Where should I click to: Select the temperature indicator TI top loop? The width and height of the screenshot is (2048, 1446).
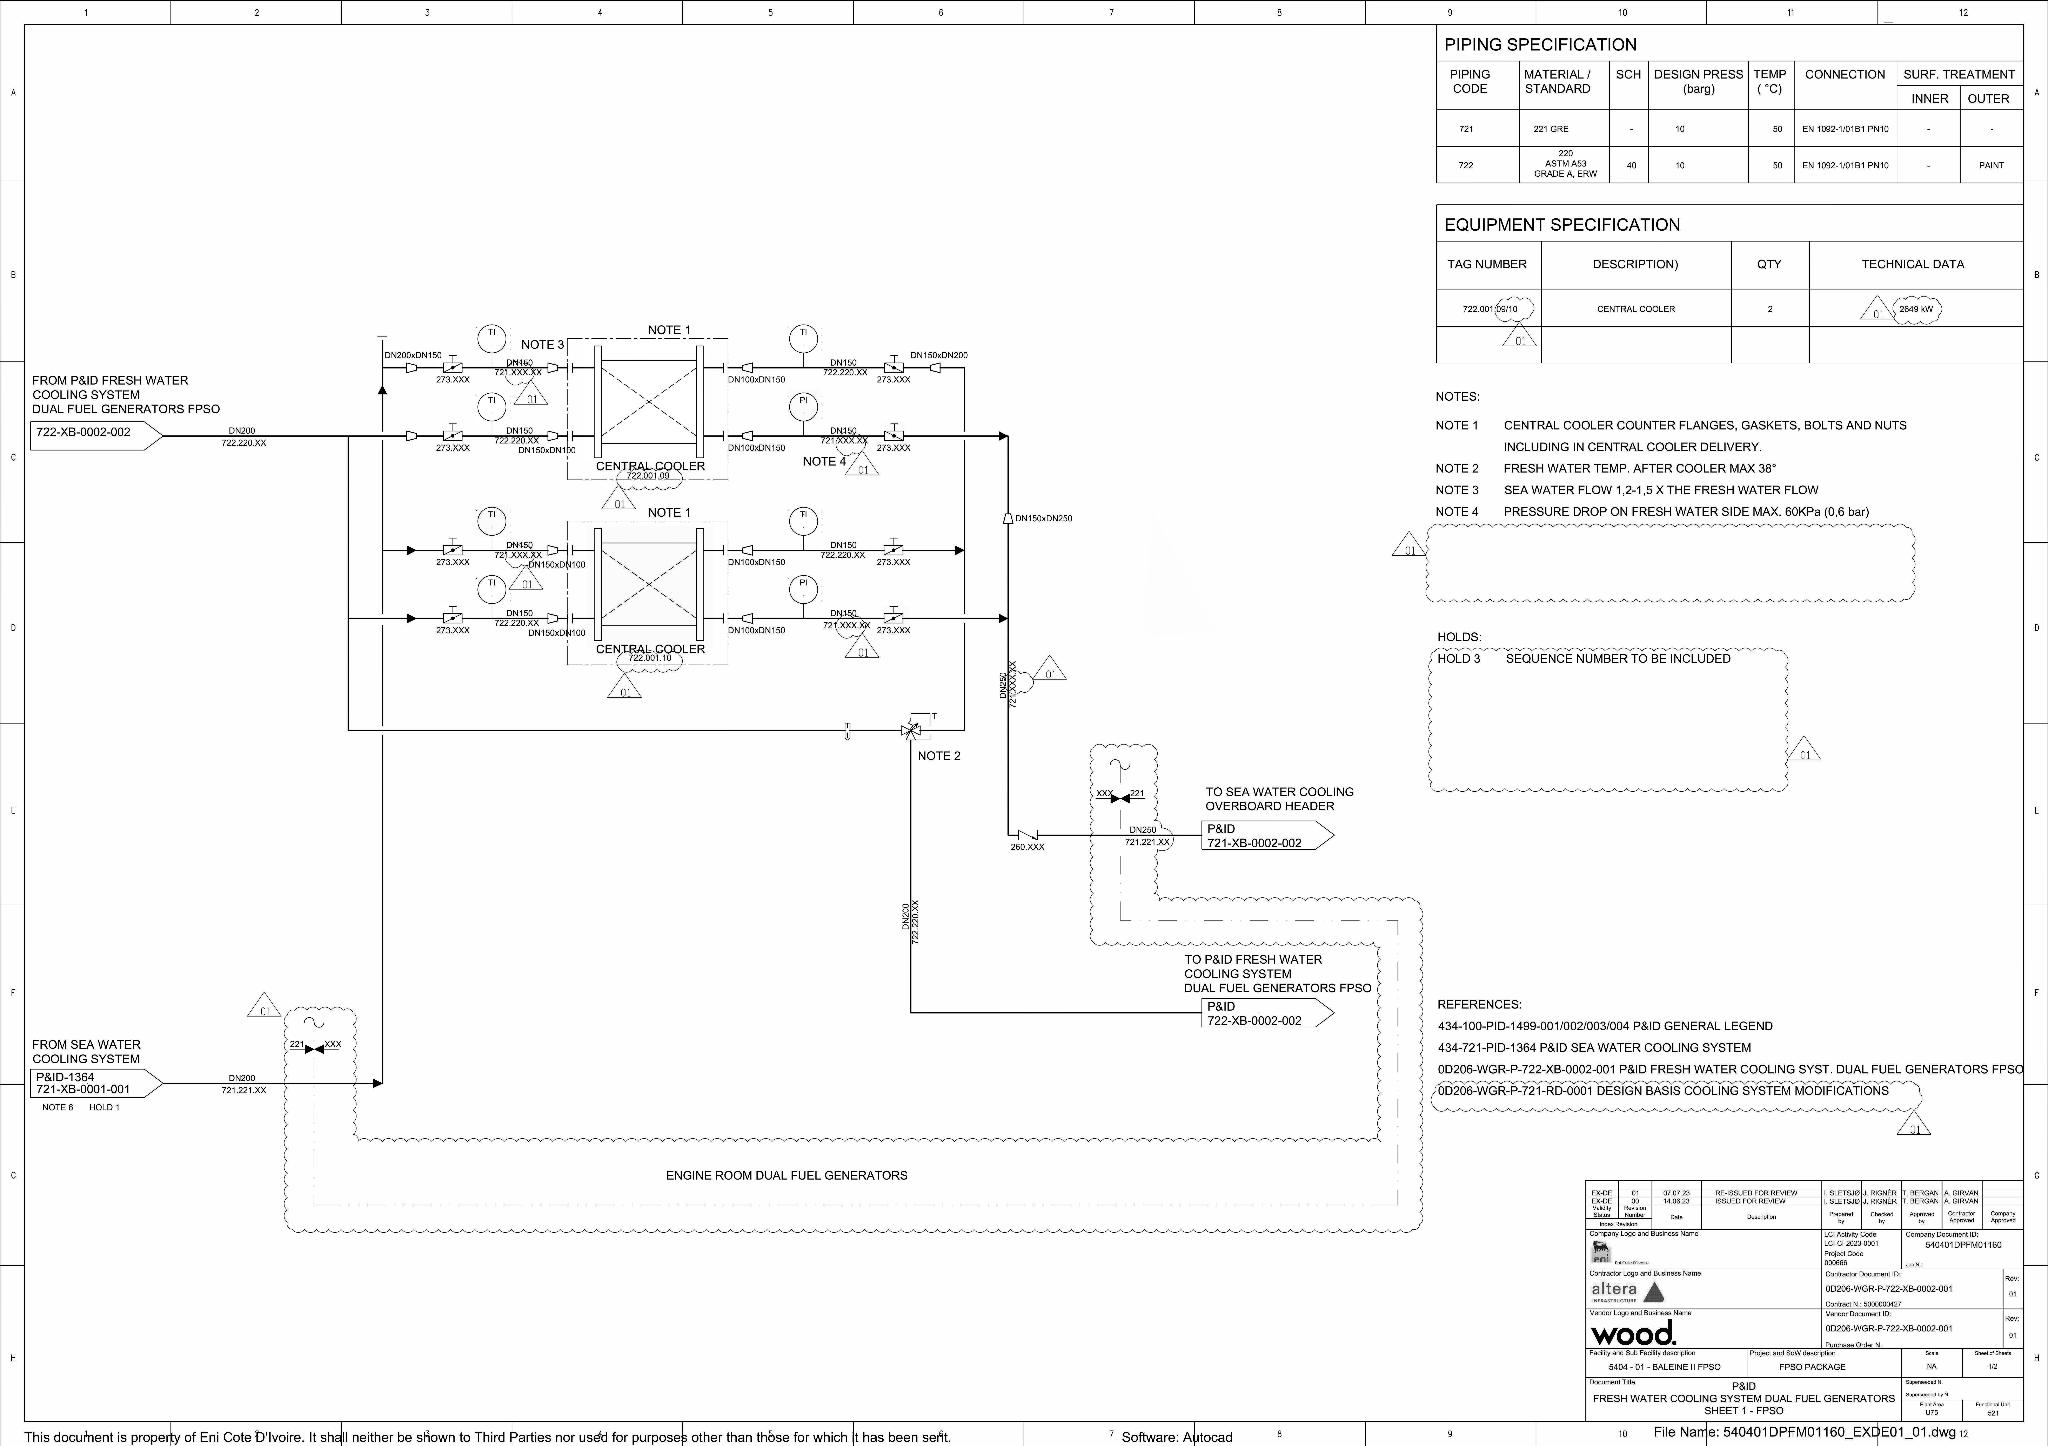[x=490, y=333]
